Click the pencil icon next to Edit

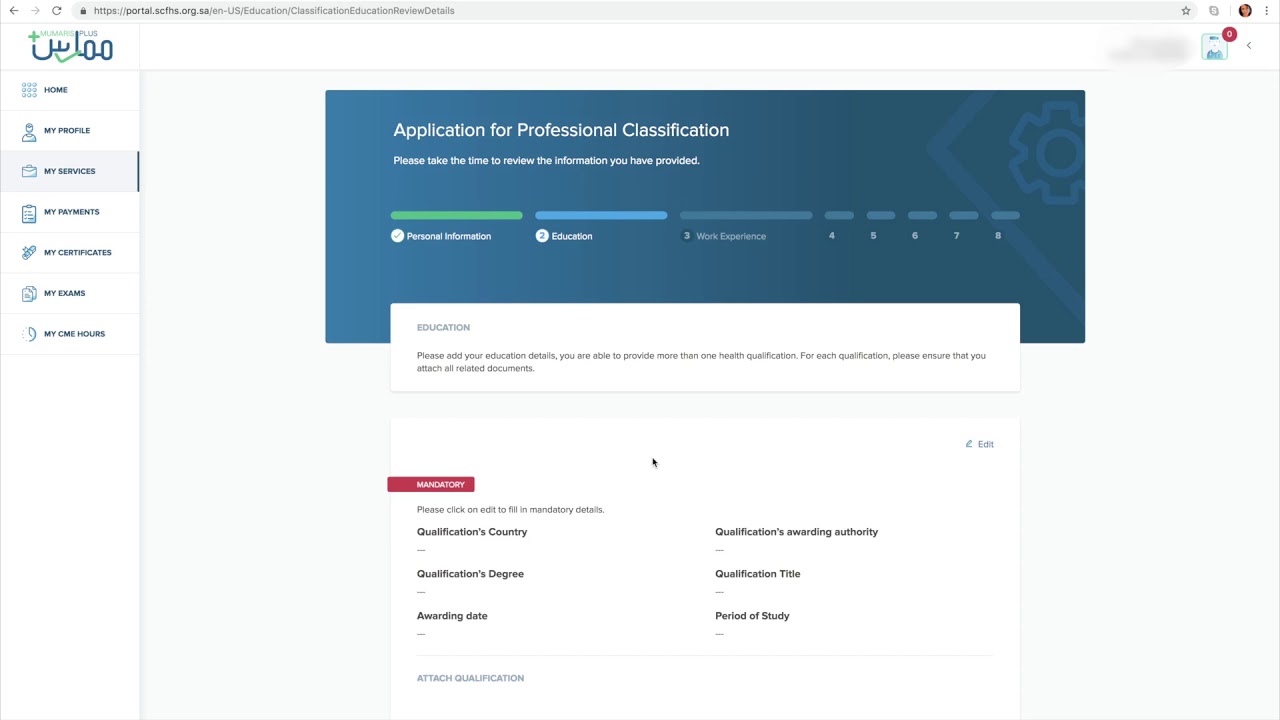coord(969,444)
